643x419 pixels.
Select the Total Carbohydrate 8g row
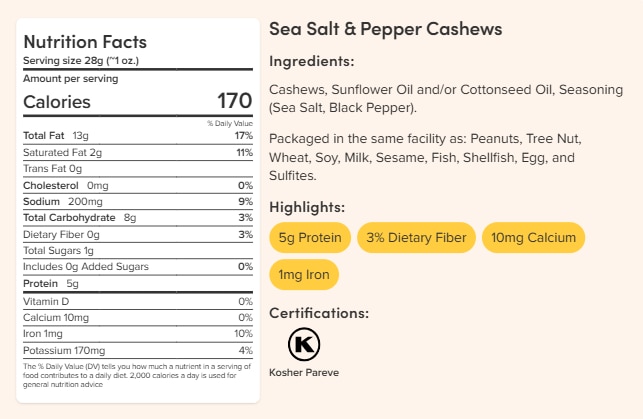tap(137, 217)
